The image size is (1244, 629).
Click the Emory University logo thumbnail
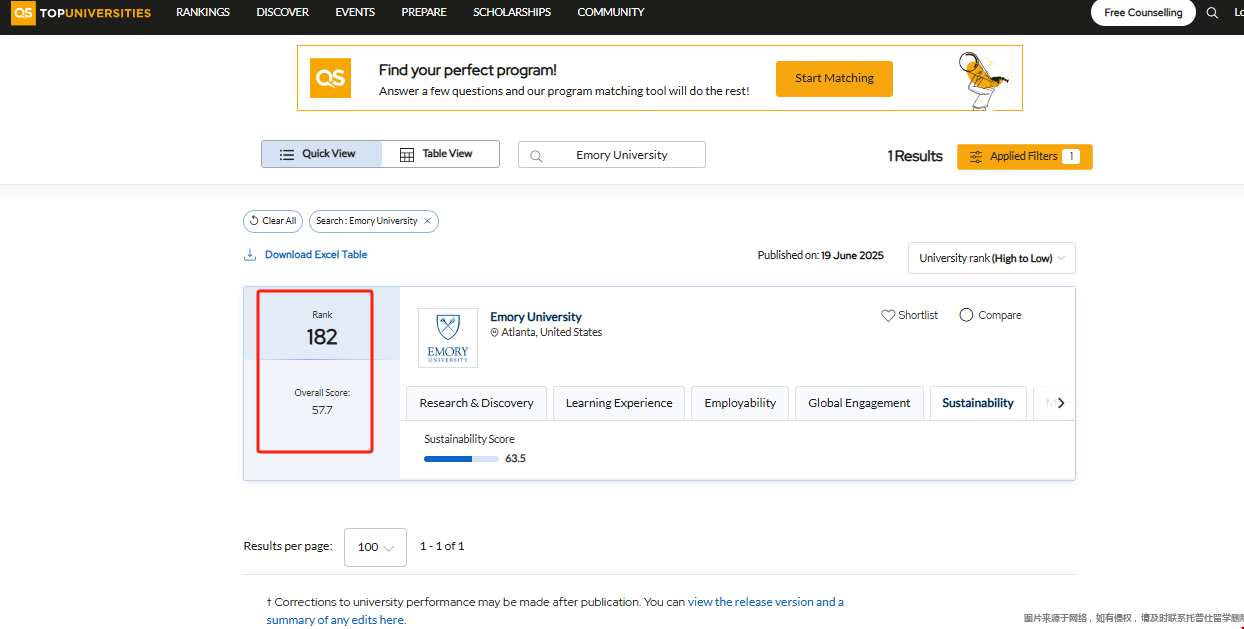pyautogui.click(x=447, y=338)
